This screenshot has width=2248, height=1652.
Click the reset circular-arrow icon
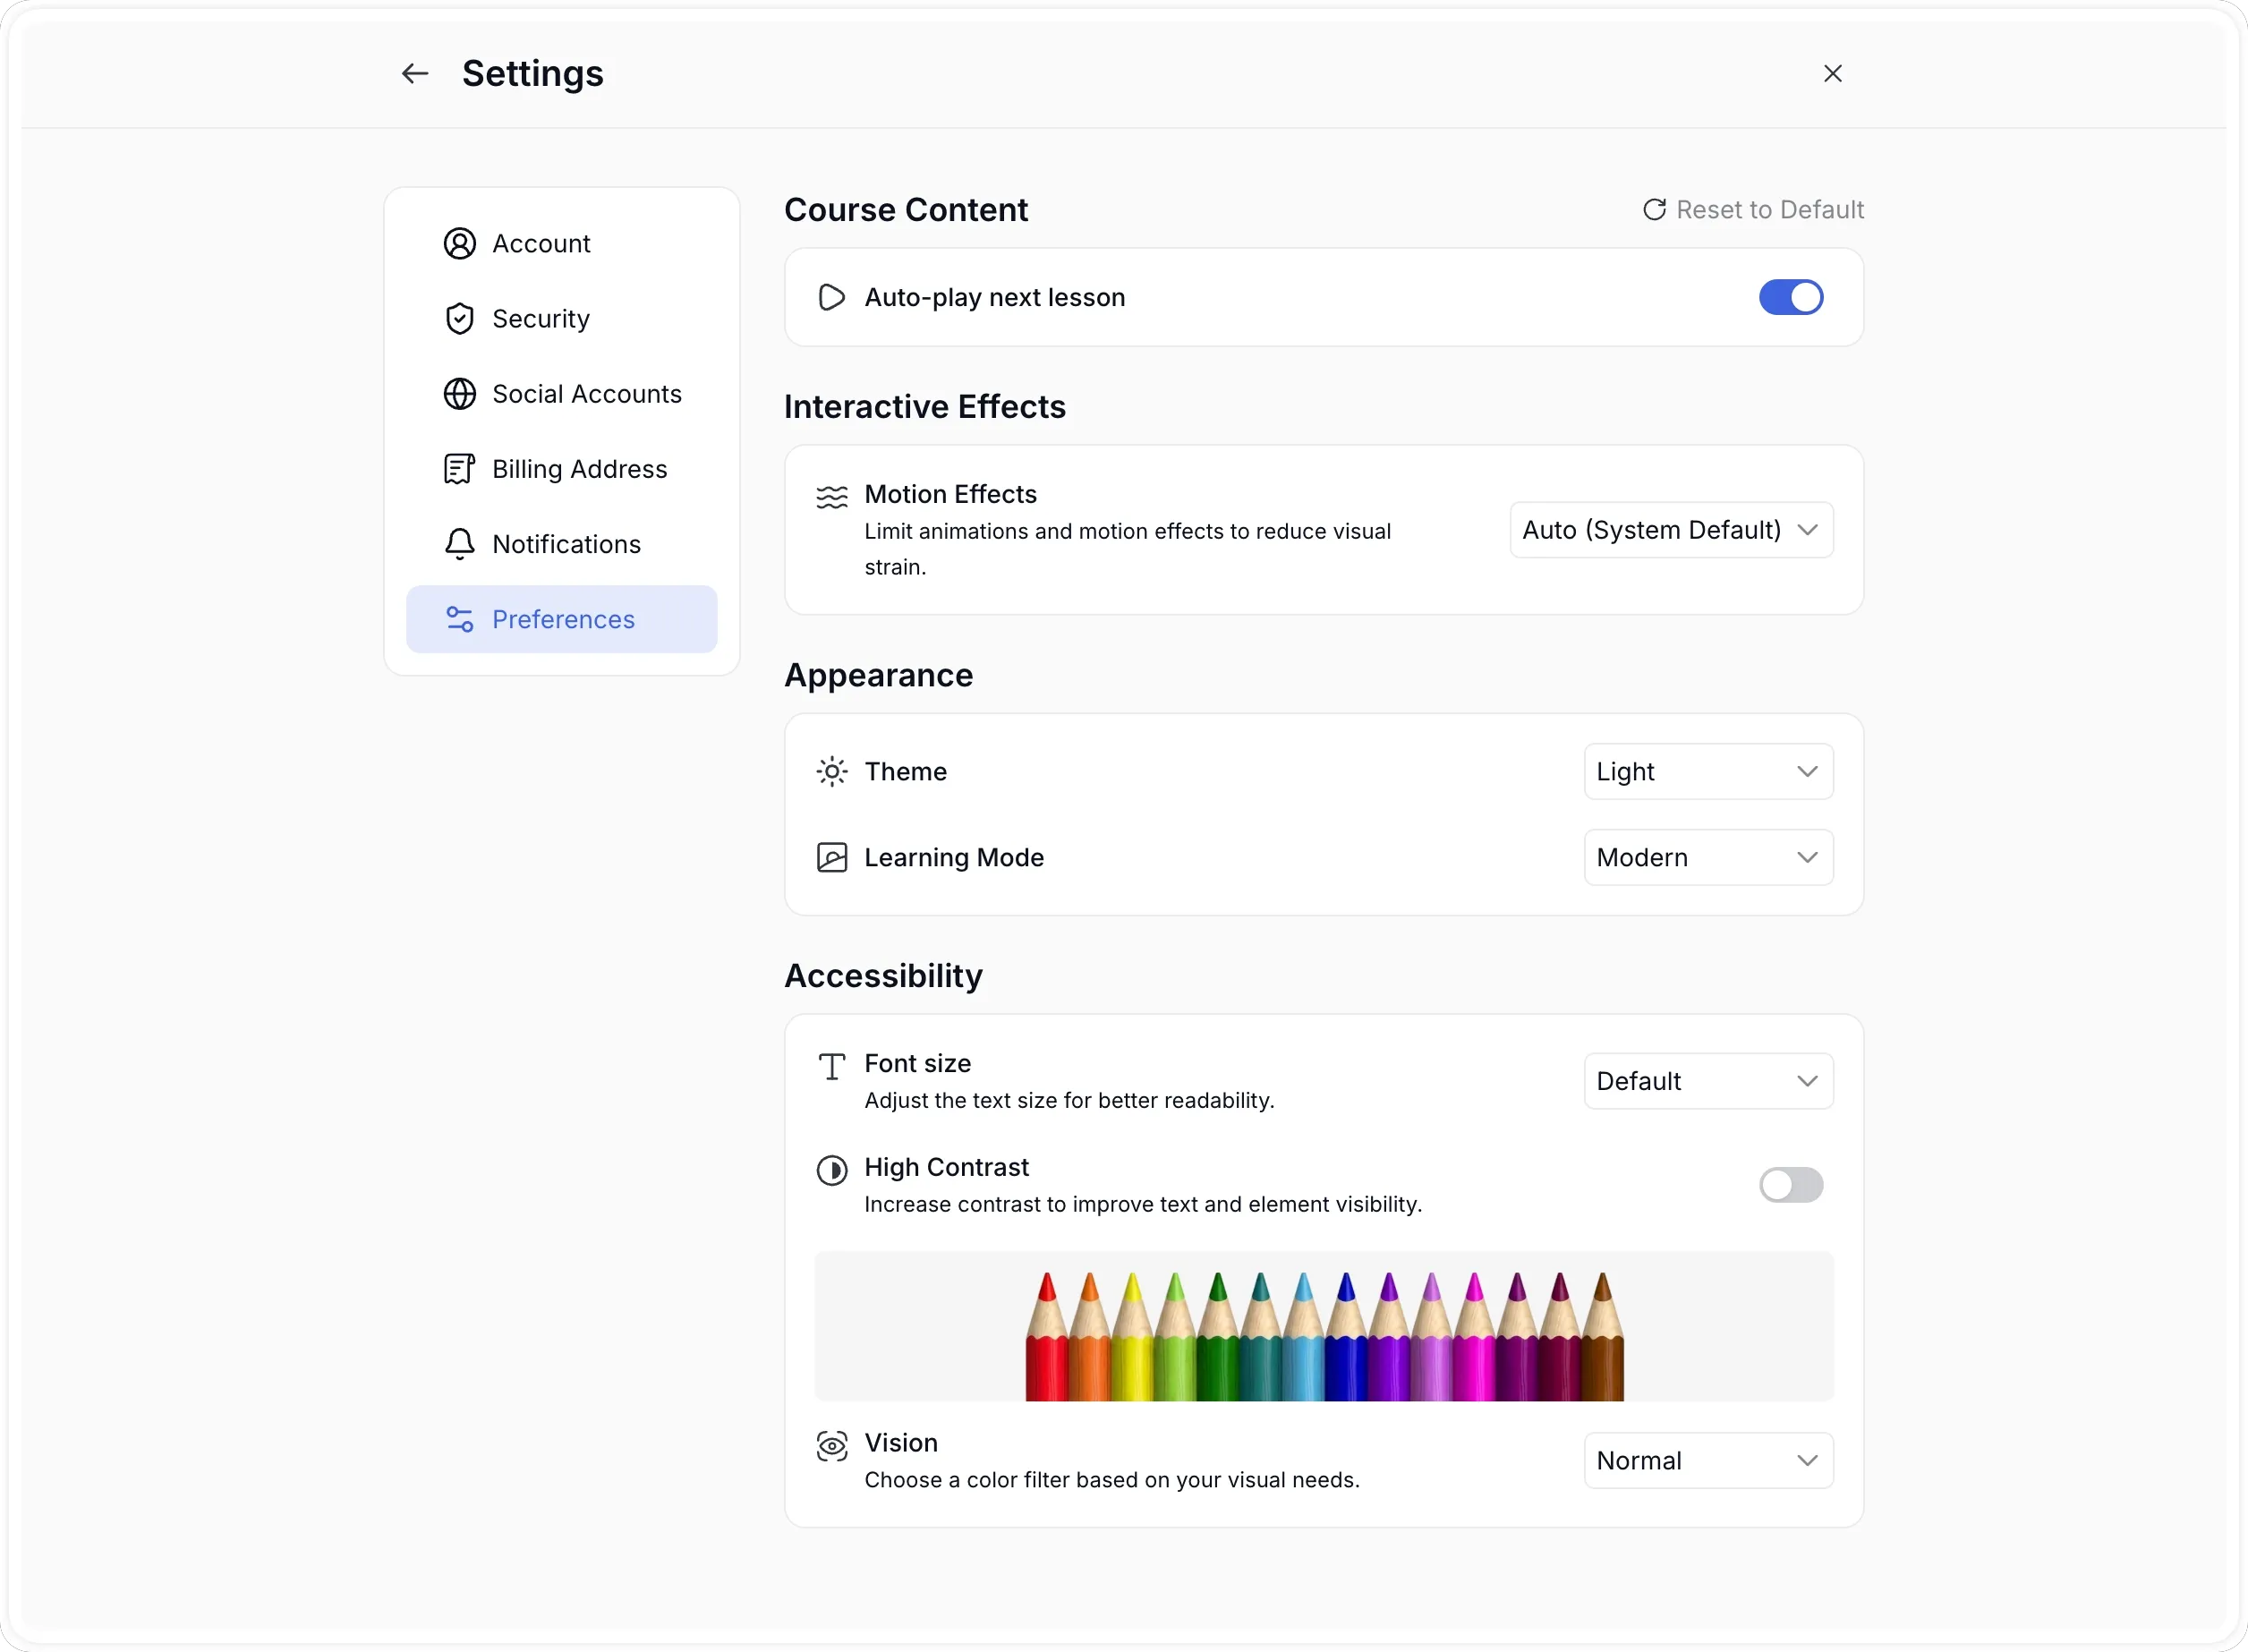click(1654, 209)
